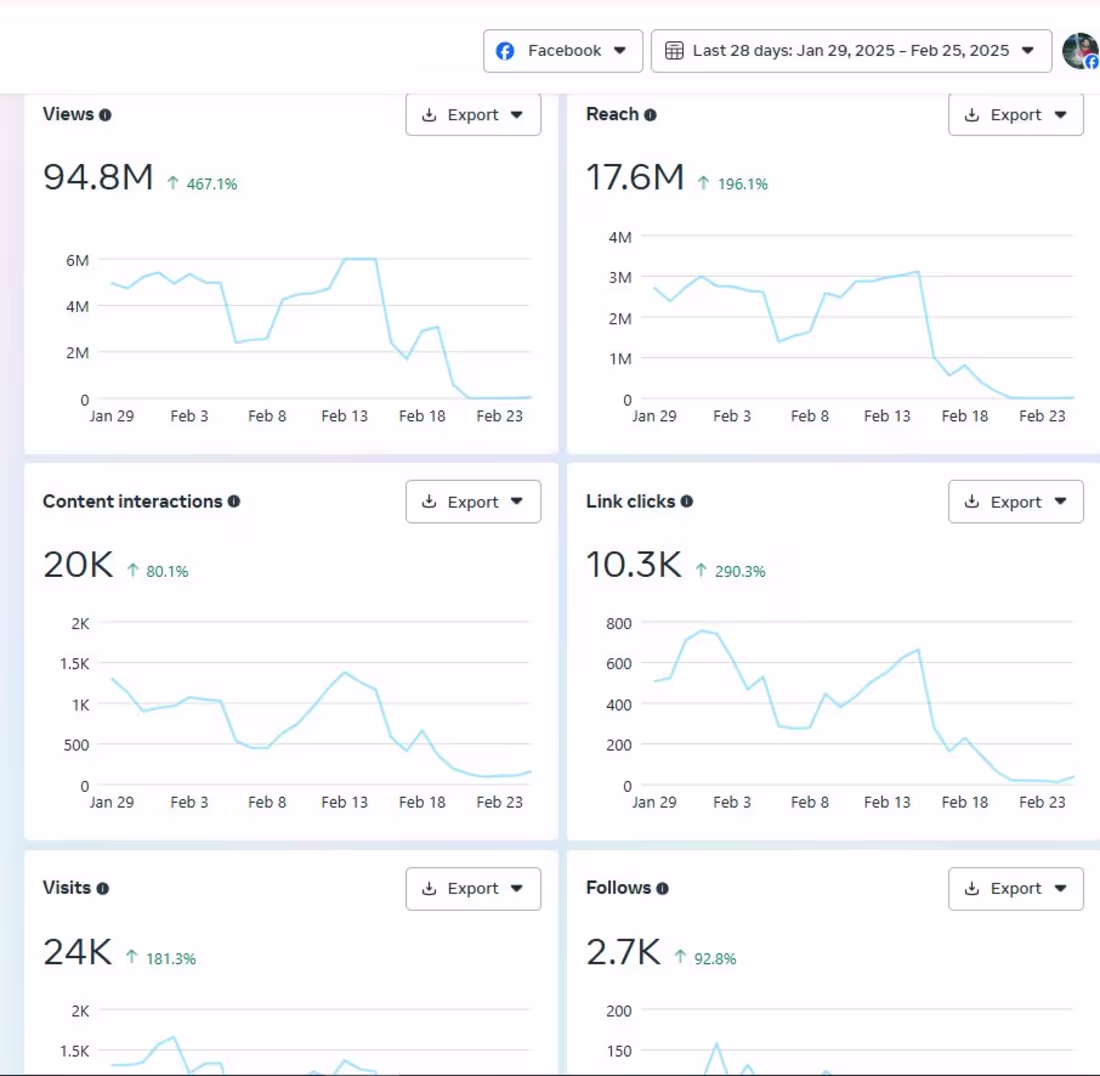Open the Facebook platform dropdown
This screenshot has width=1100, height=1076.
563,51
